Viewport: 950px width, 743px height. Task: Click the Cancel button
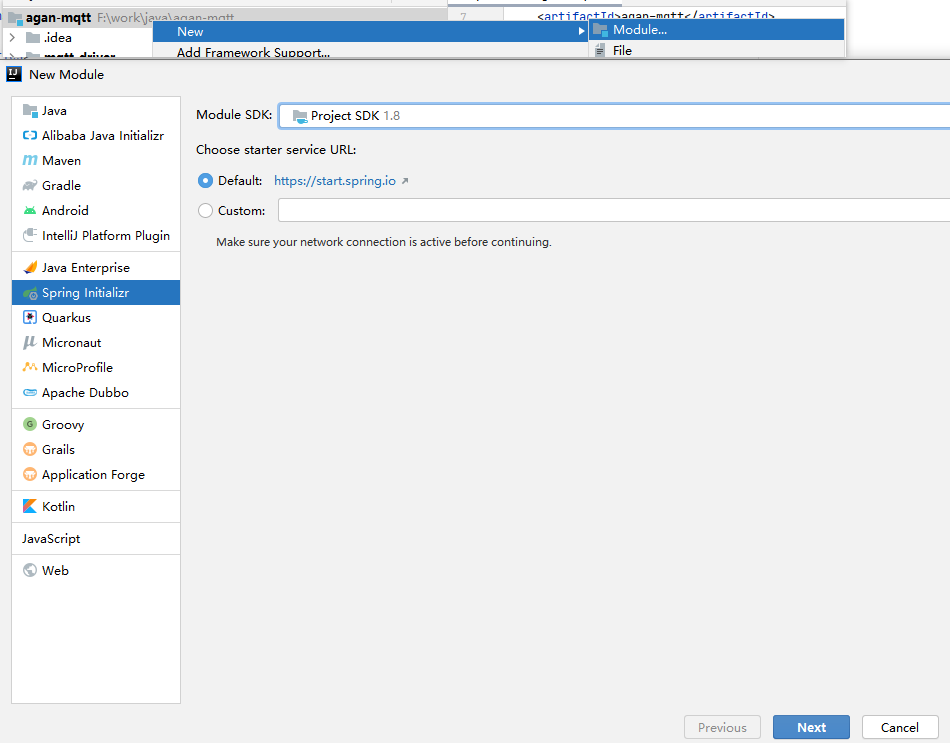coord(900,728)
